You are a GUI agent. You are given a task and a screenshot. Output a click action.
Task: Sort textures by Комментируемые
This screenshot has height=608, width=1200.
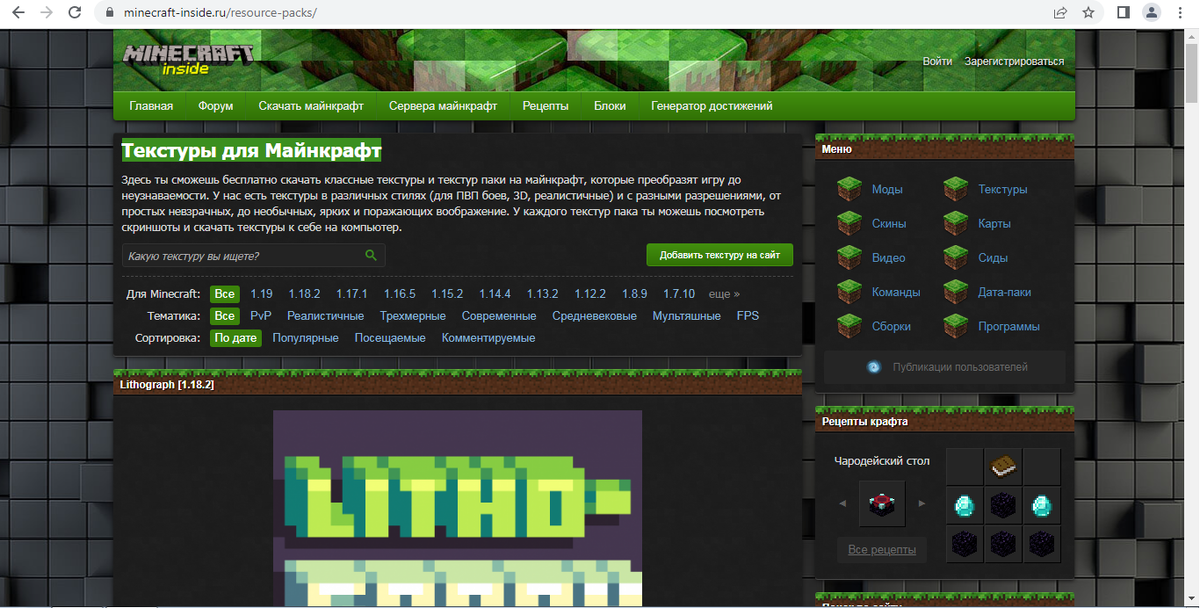(x=488, y=338)
